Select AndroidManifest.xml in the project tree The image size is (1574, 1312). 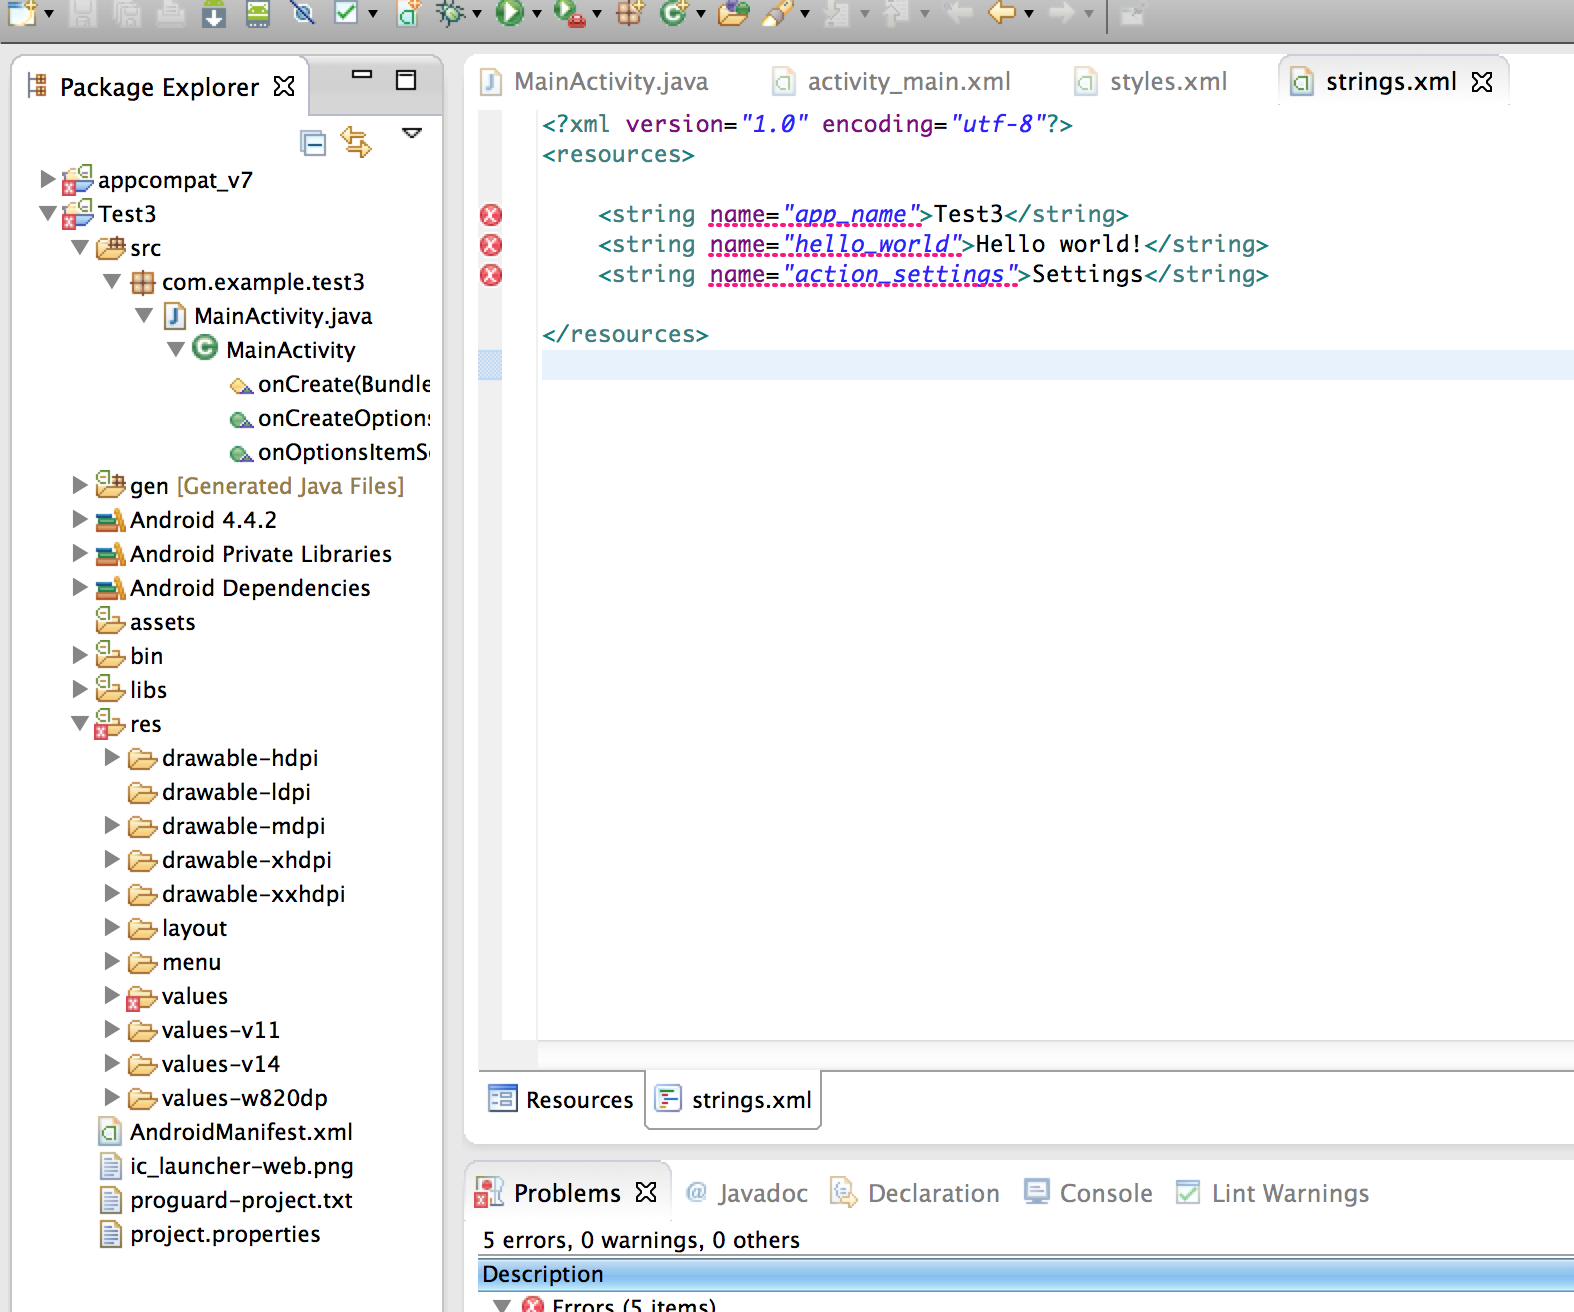click(x=241, y=1132)
